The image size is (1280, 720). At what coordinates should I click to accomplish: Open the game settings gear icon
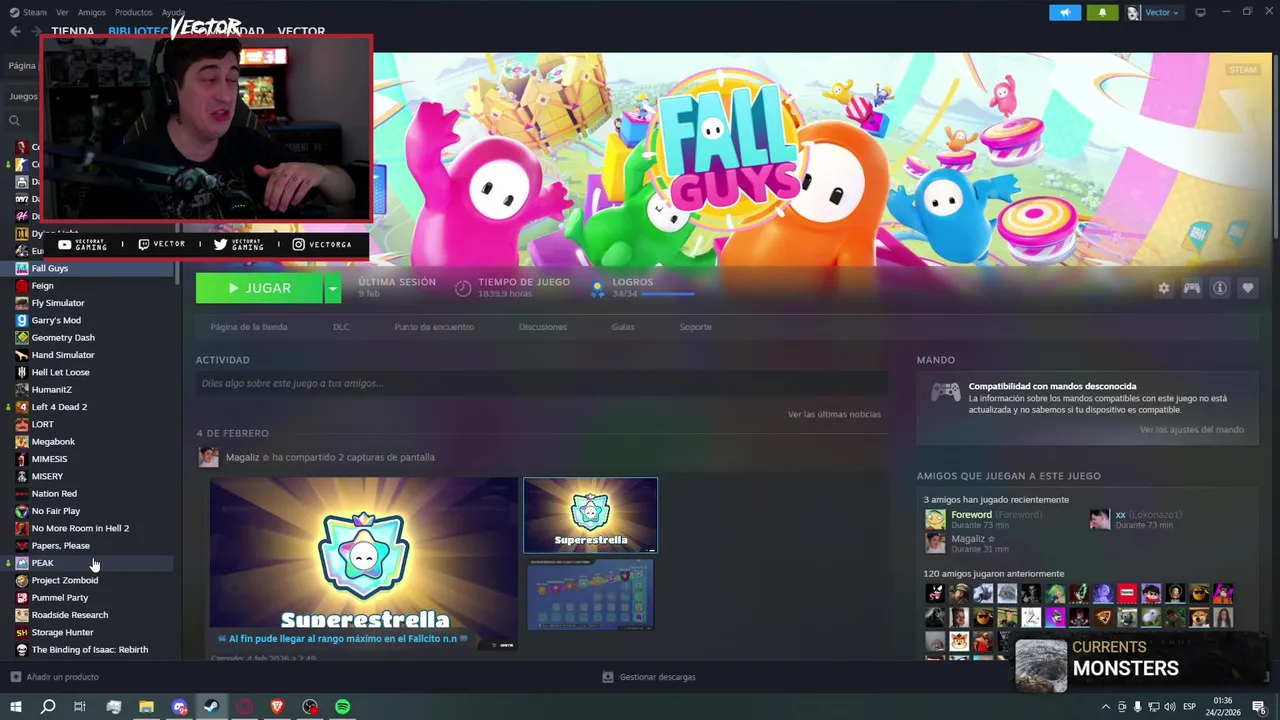point(1163,288)
